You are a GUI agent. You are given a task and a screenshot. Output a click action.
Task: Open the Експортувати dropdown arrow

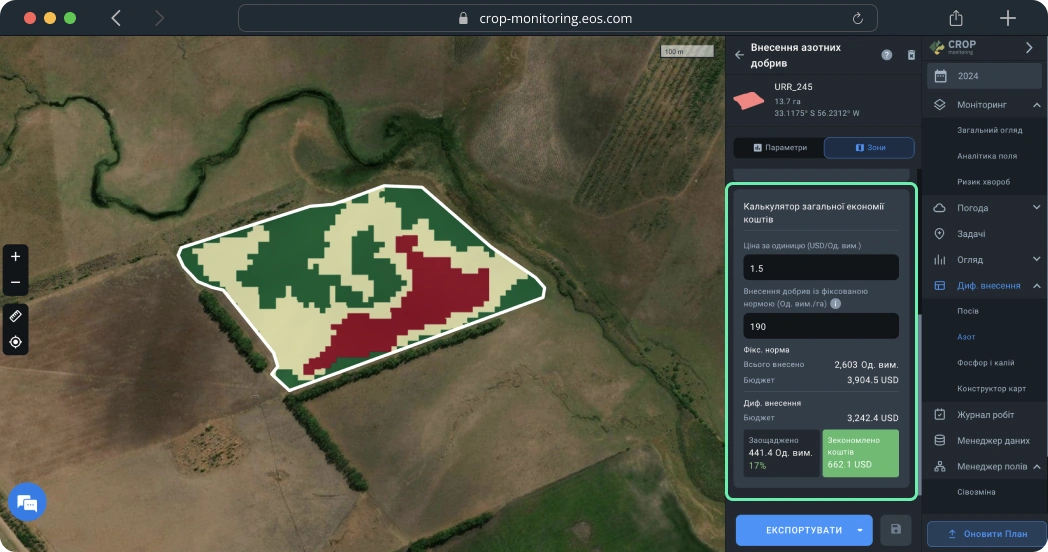860,530
